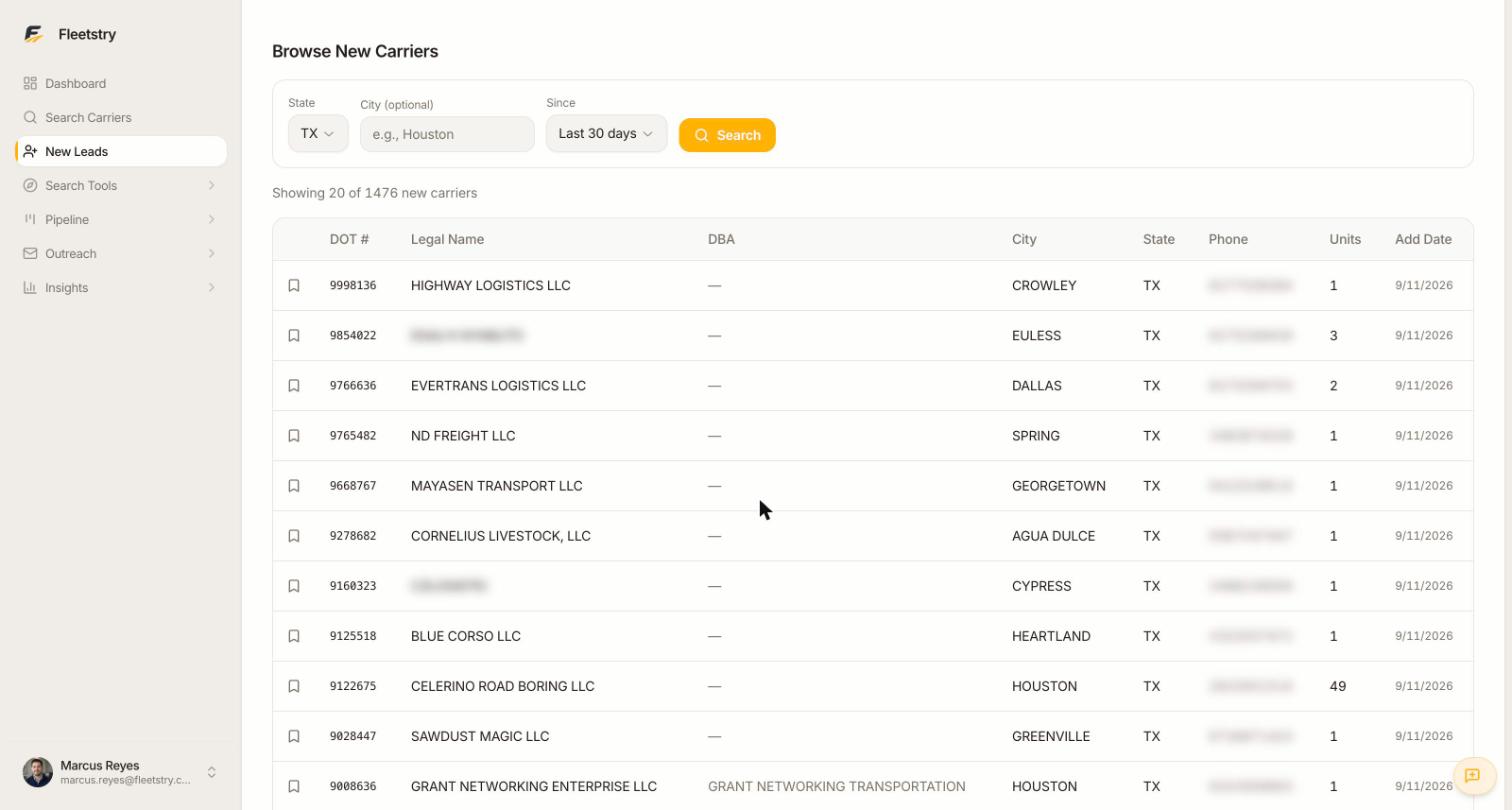This screenshot has height=810, width=1512.
Task: Open Search Tools menu item
Action: pyautogui.click(x=121, y=186)
